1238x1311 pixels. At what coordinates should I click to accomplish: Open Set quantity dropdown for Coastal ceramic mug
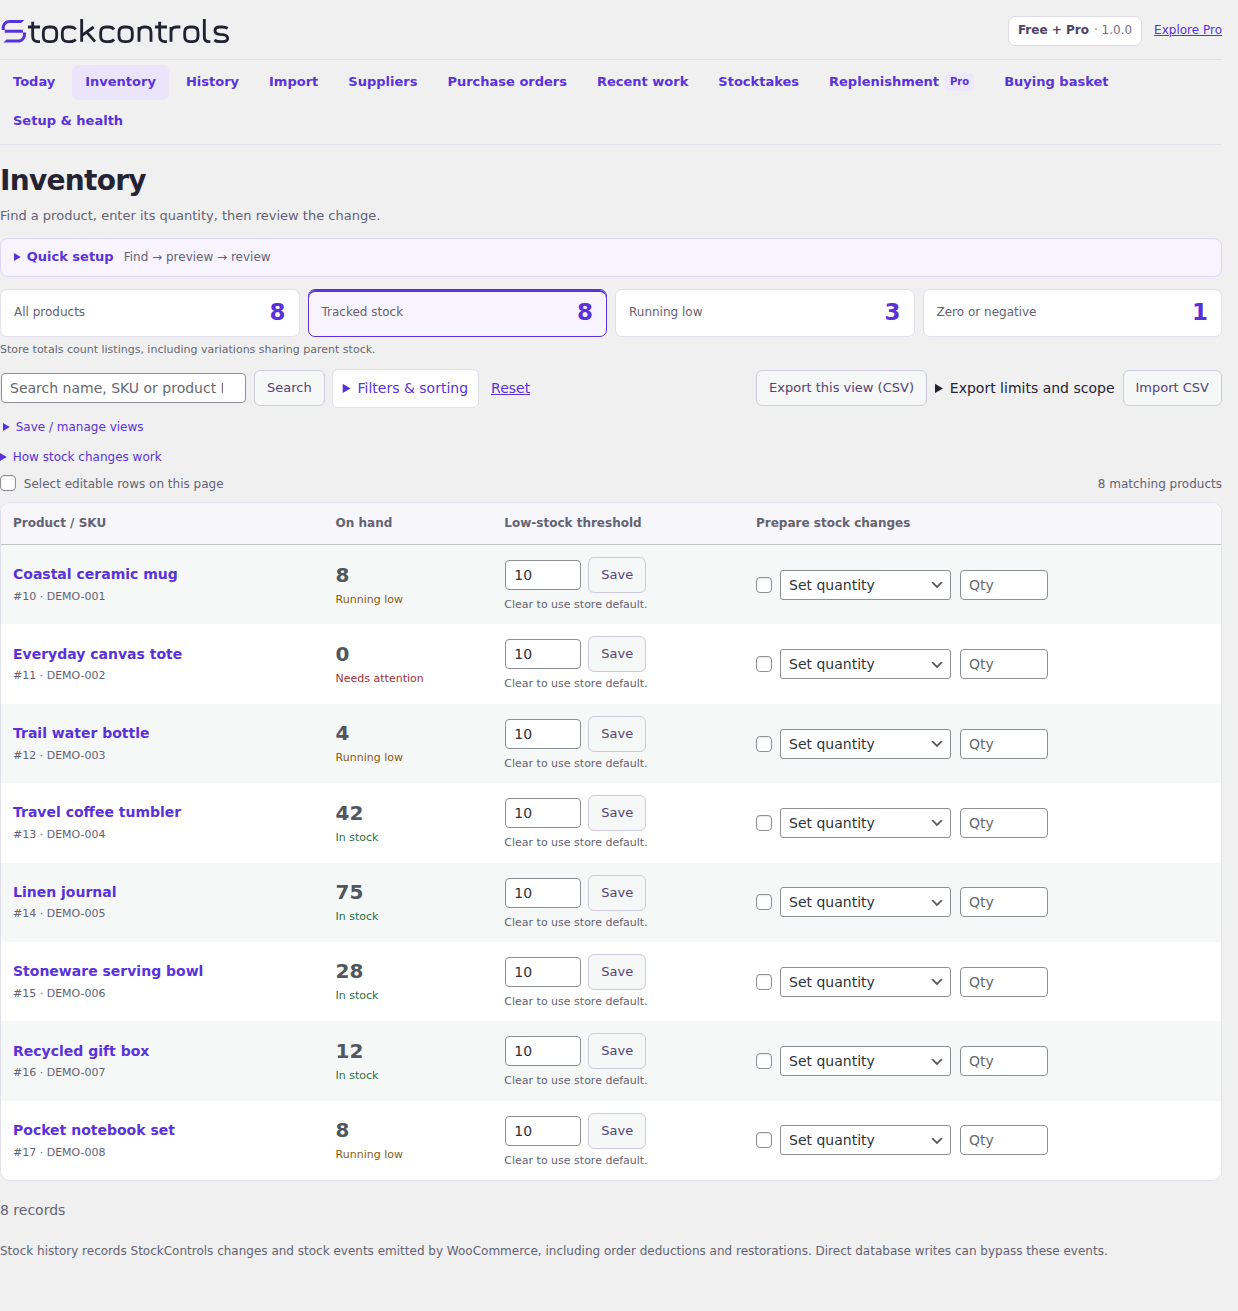[865, 585]
